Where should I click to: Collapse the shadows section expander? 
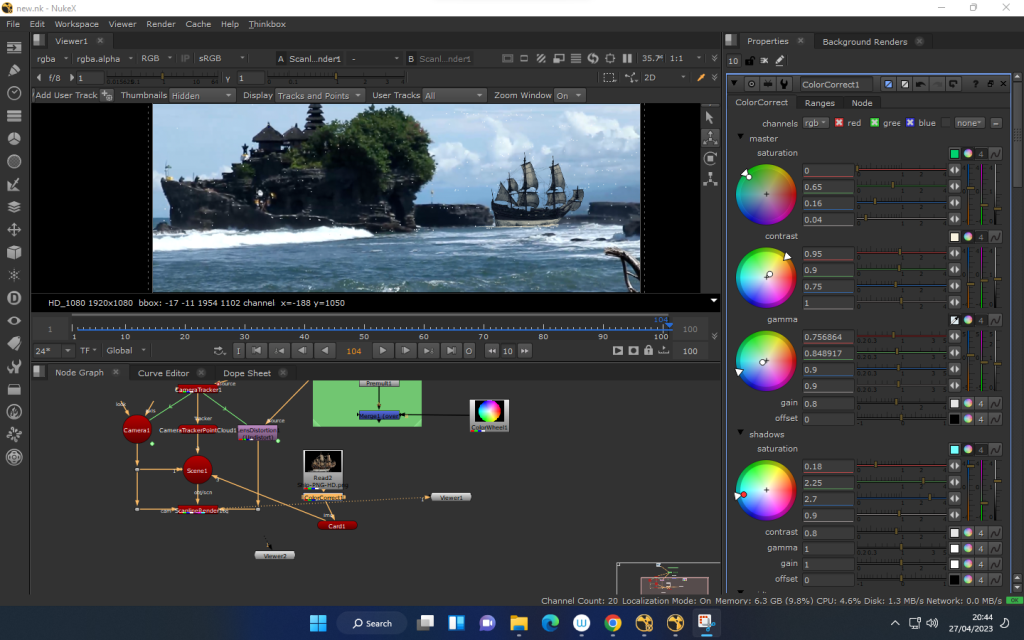(x=741, y=433)
